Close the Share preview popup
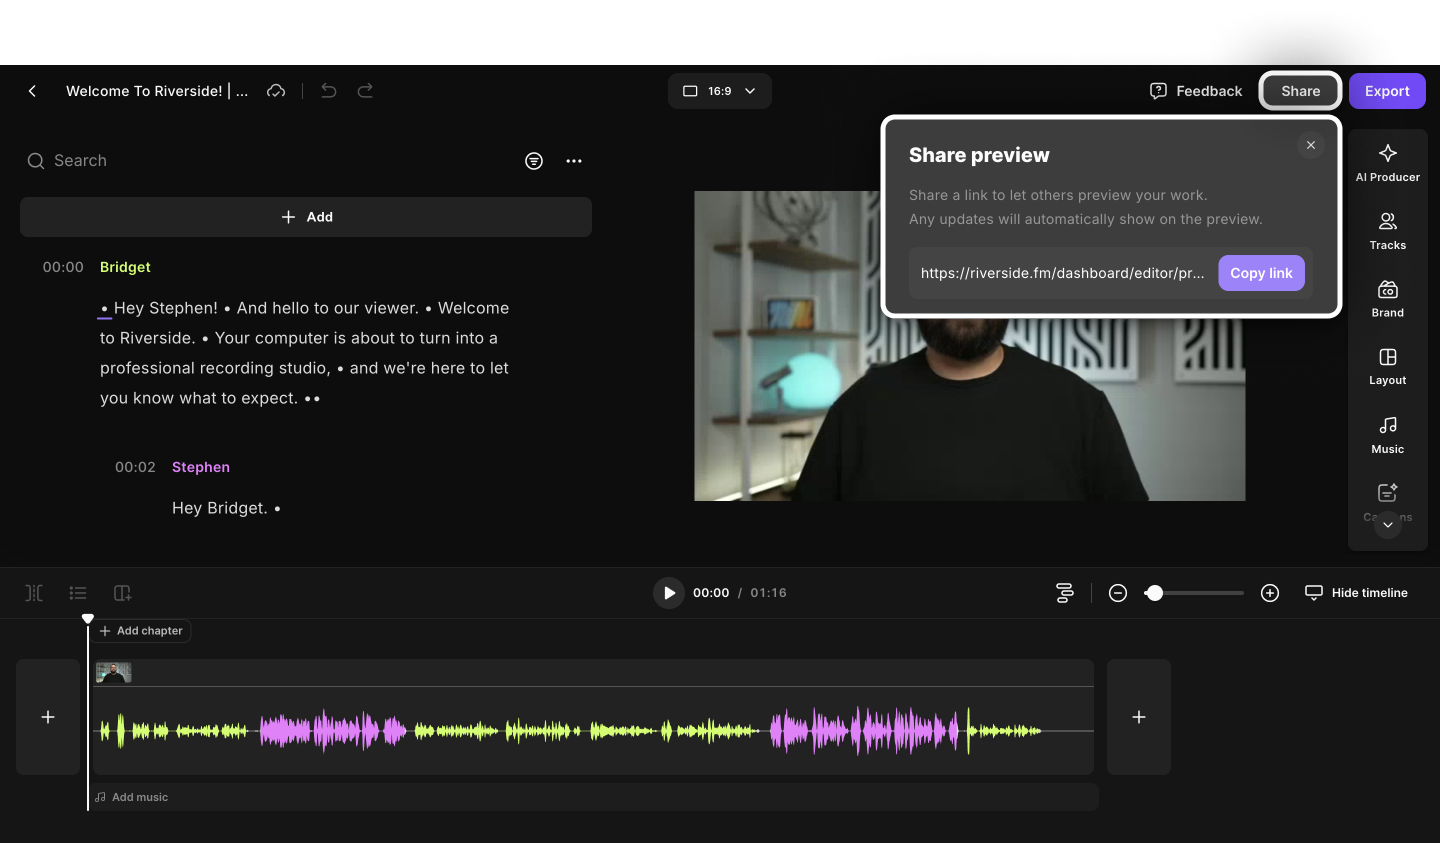Image resolution: width=1440 pixels, height=843 pixels. 1311,145
